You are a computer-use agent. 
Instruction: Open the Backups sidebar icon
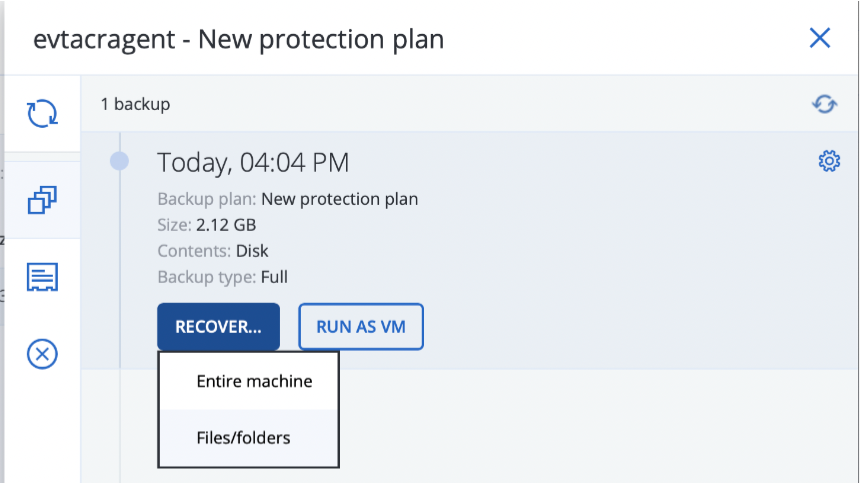pos(42,200)
